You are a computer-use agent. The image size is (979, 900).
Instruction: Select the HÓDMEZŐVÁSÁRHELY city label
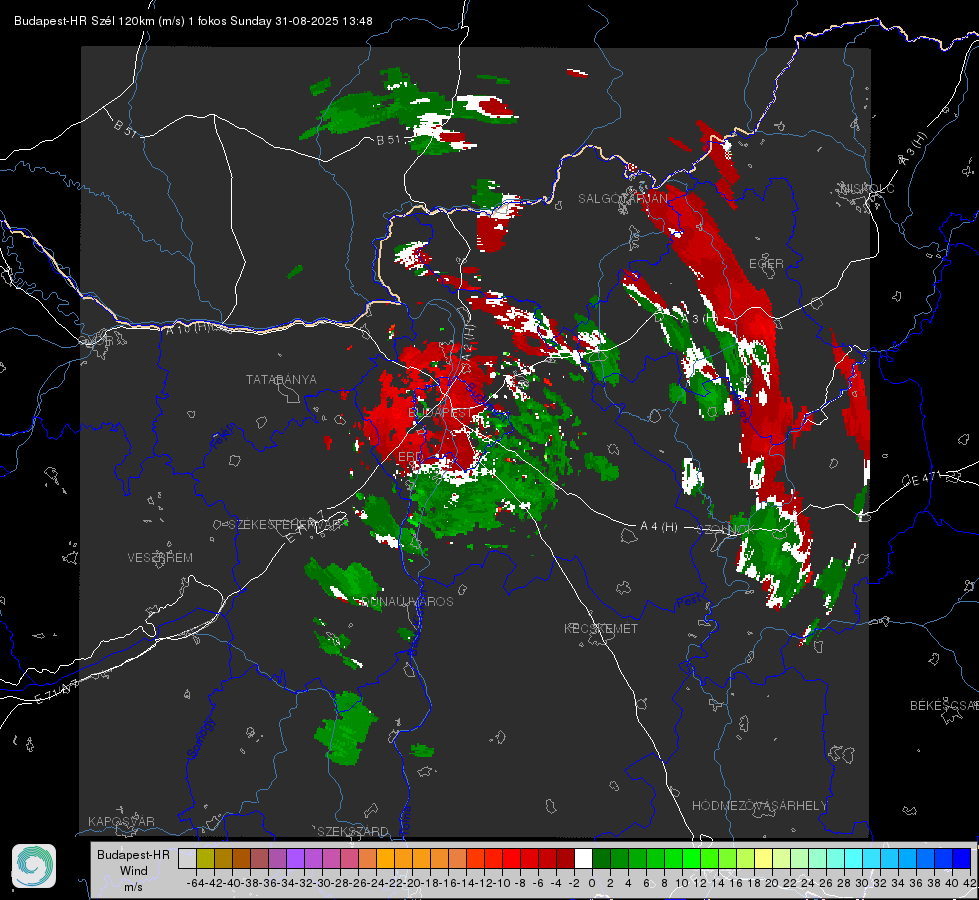tap(759, 806)
